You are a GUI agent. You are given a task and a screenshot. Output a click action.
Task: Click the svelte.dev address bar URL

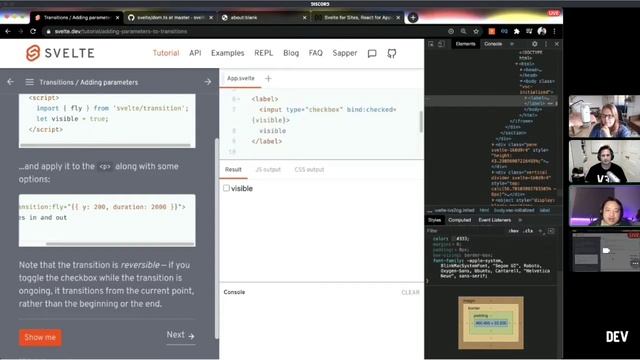point(121,31)
